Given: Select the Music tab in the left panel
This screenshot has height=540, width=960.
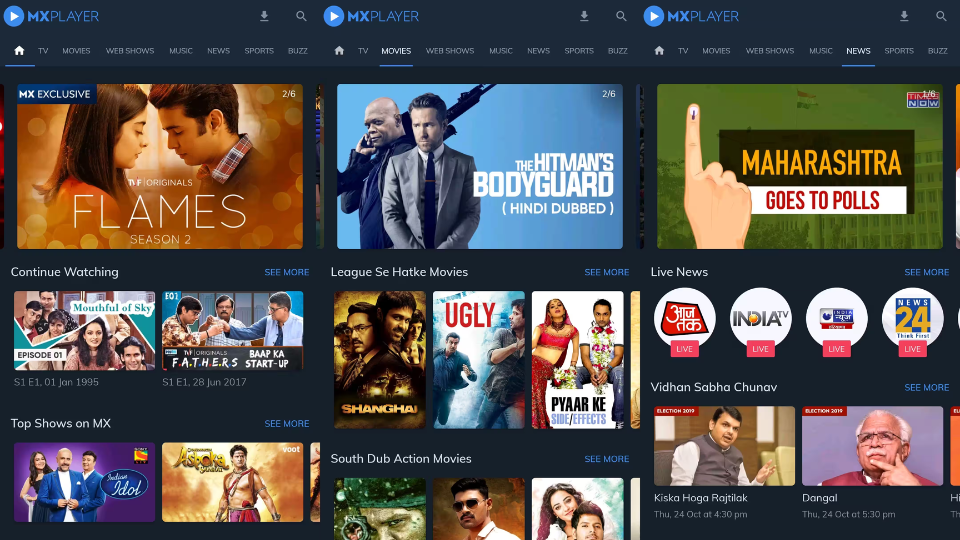Looking at the screenshot, I should coord(181,51).
